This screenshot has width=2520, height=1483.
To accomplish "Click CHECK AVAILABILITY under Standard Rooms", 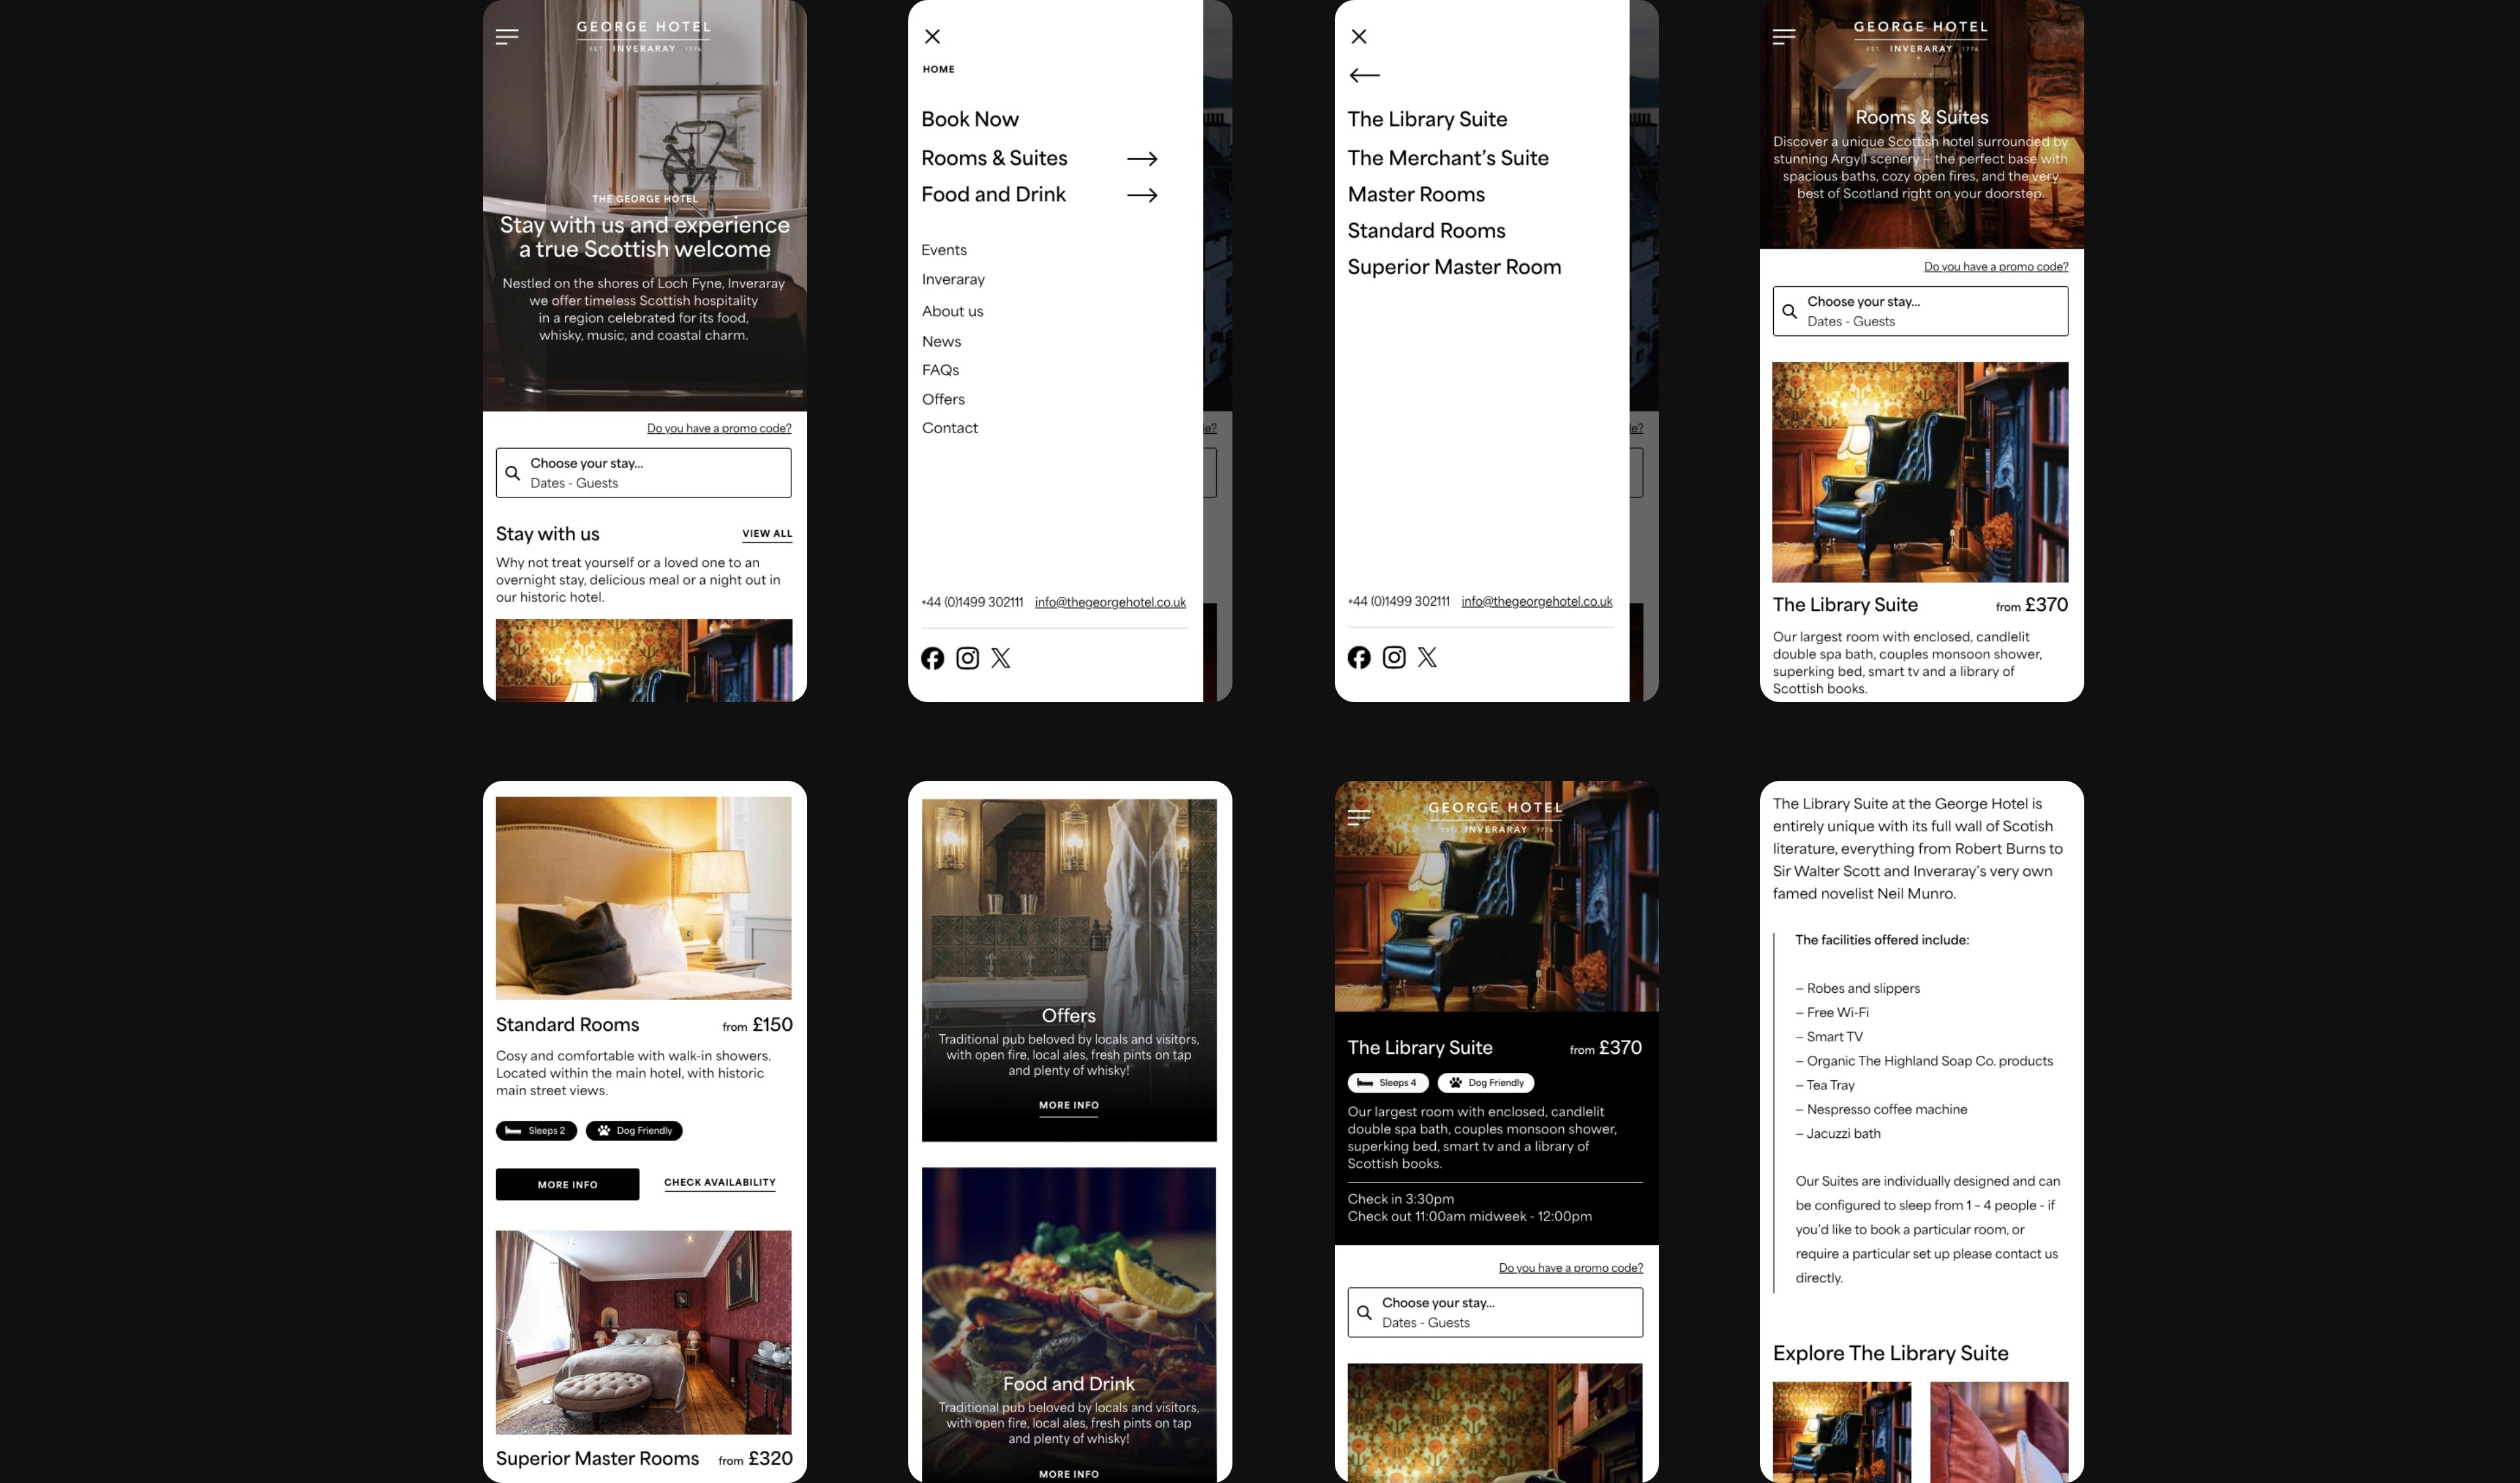I will [719, 1183].
